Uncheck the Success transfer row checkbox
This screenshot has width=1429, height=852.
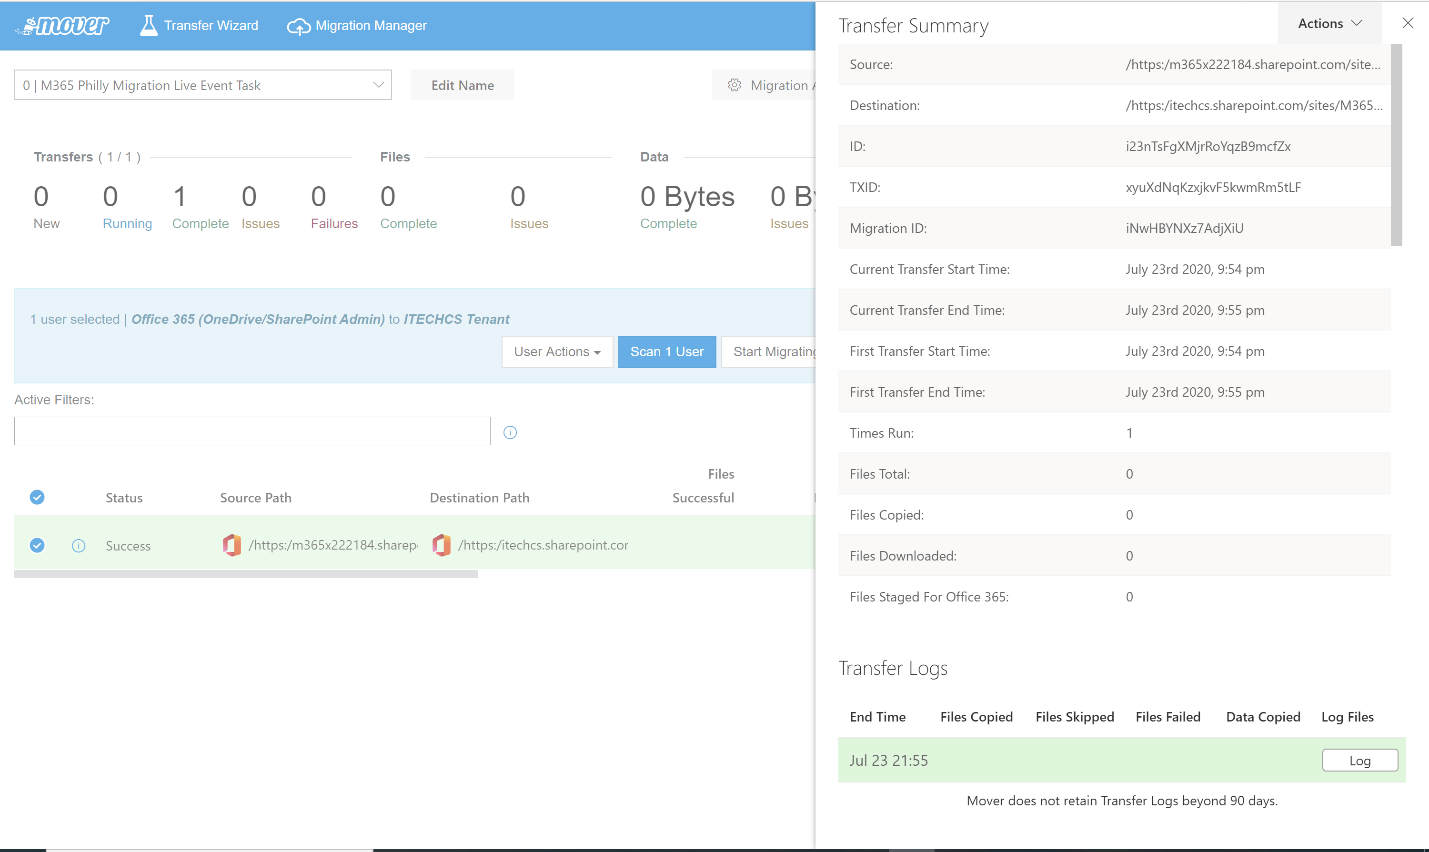37,546
